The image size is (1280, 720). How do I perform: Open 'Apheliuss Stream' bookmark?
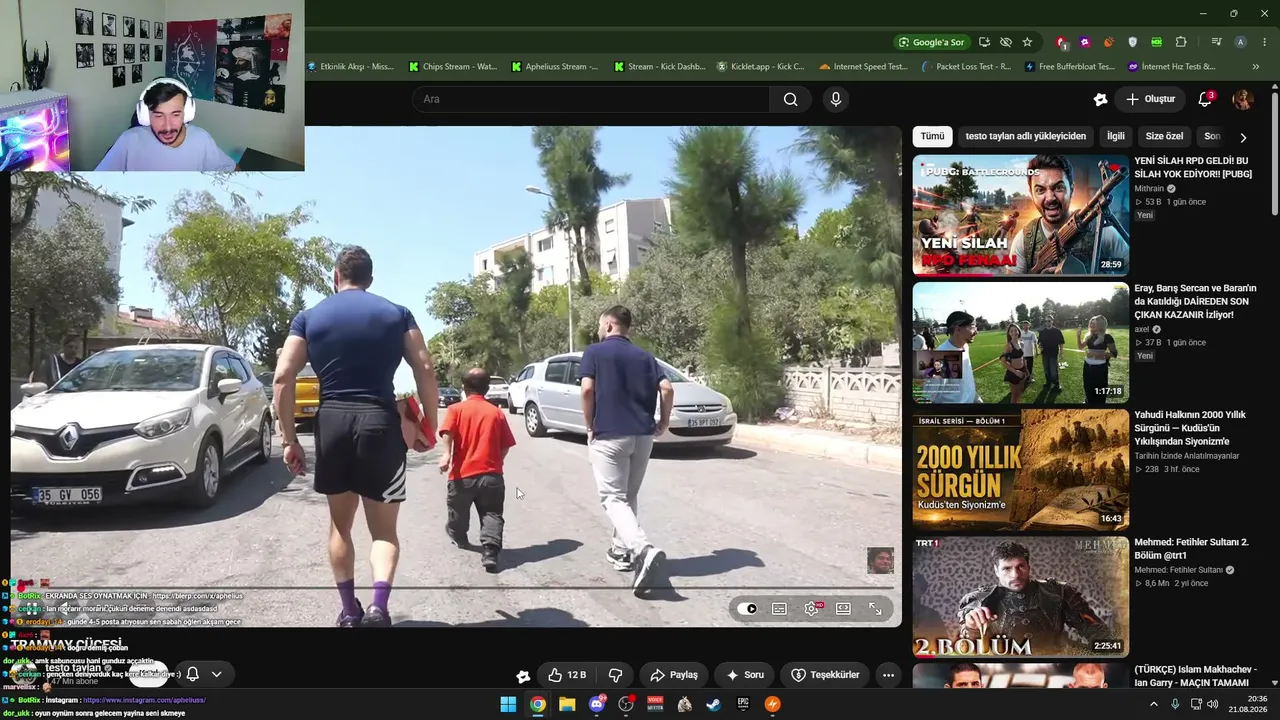pos(555,67)
